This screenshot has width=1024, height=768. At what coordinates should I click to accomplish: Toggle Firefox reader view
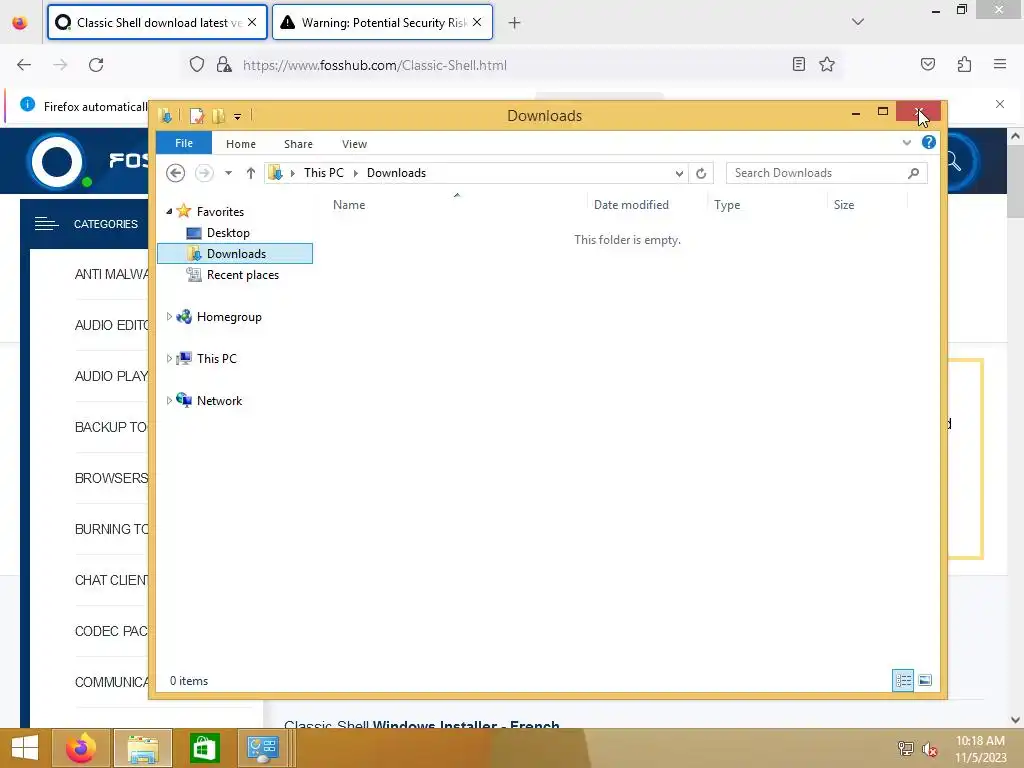tap(798, 64)
